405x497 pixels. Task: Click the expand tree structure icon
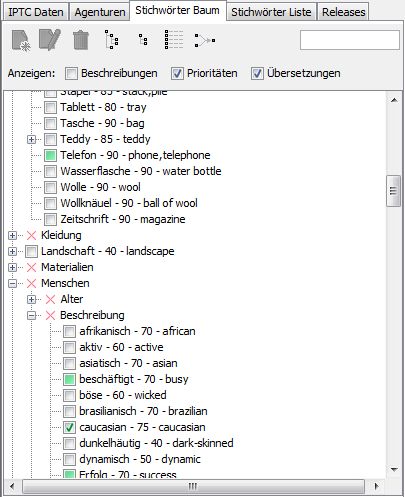point(111,40)
